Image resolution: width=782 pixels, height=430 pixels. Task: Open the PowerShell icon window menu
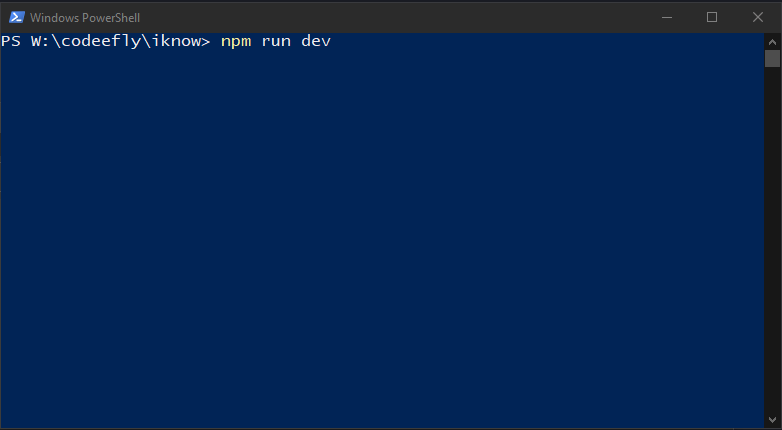(16, 17)
